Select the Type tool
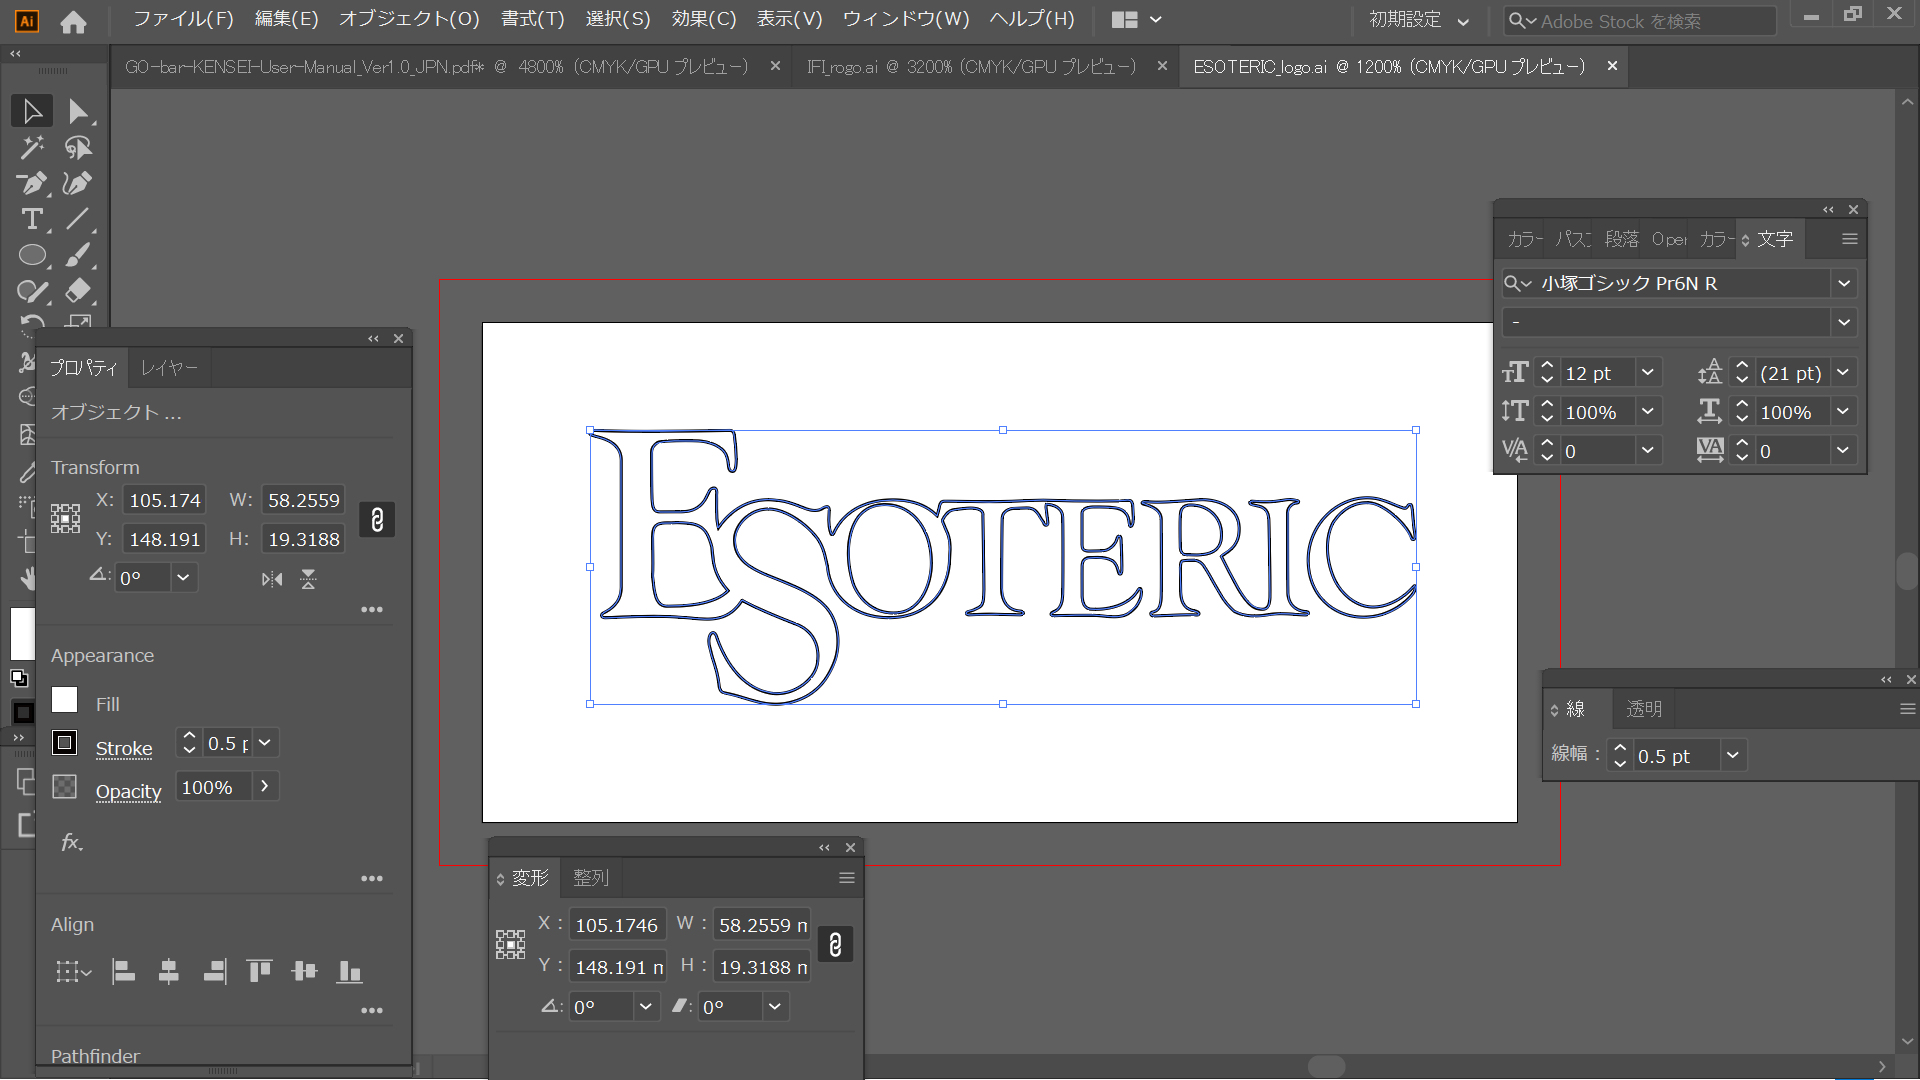The width and height of the screenshot is (1920, 1080). (x=32, y=219)
